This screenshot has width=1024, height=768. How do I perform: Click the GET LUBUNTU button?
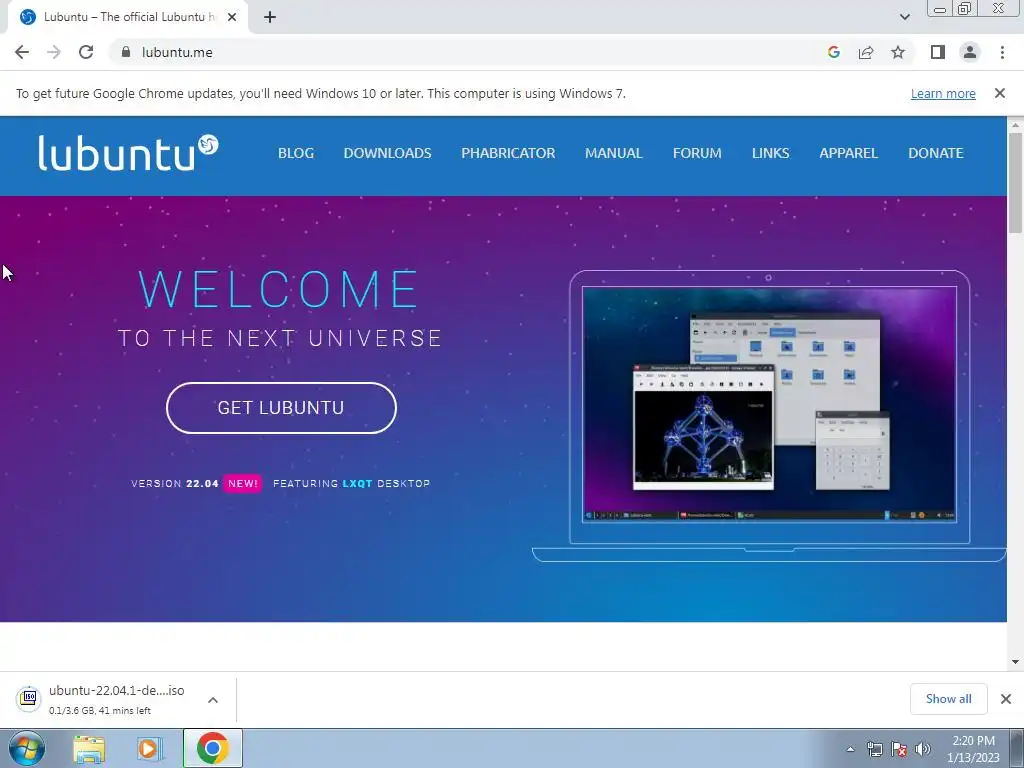281,408
